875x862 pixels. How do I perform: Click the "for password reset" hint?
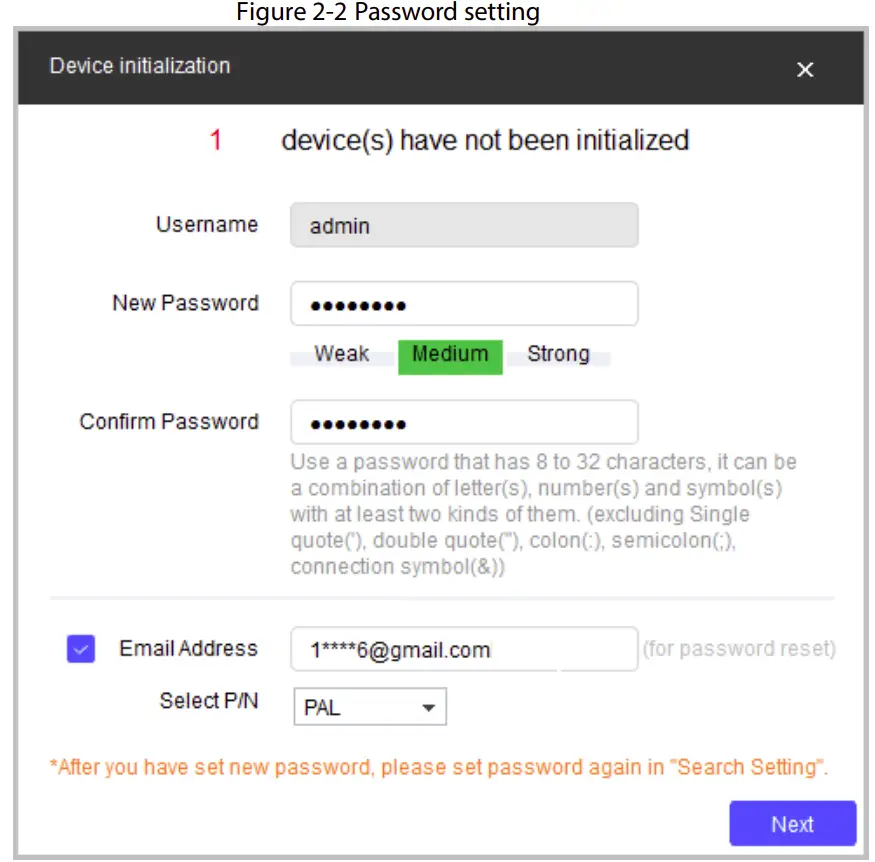739,649
